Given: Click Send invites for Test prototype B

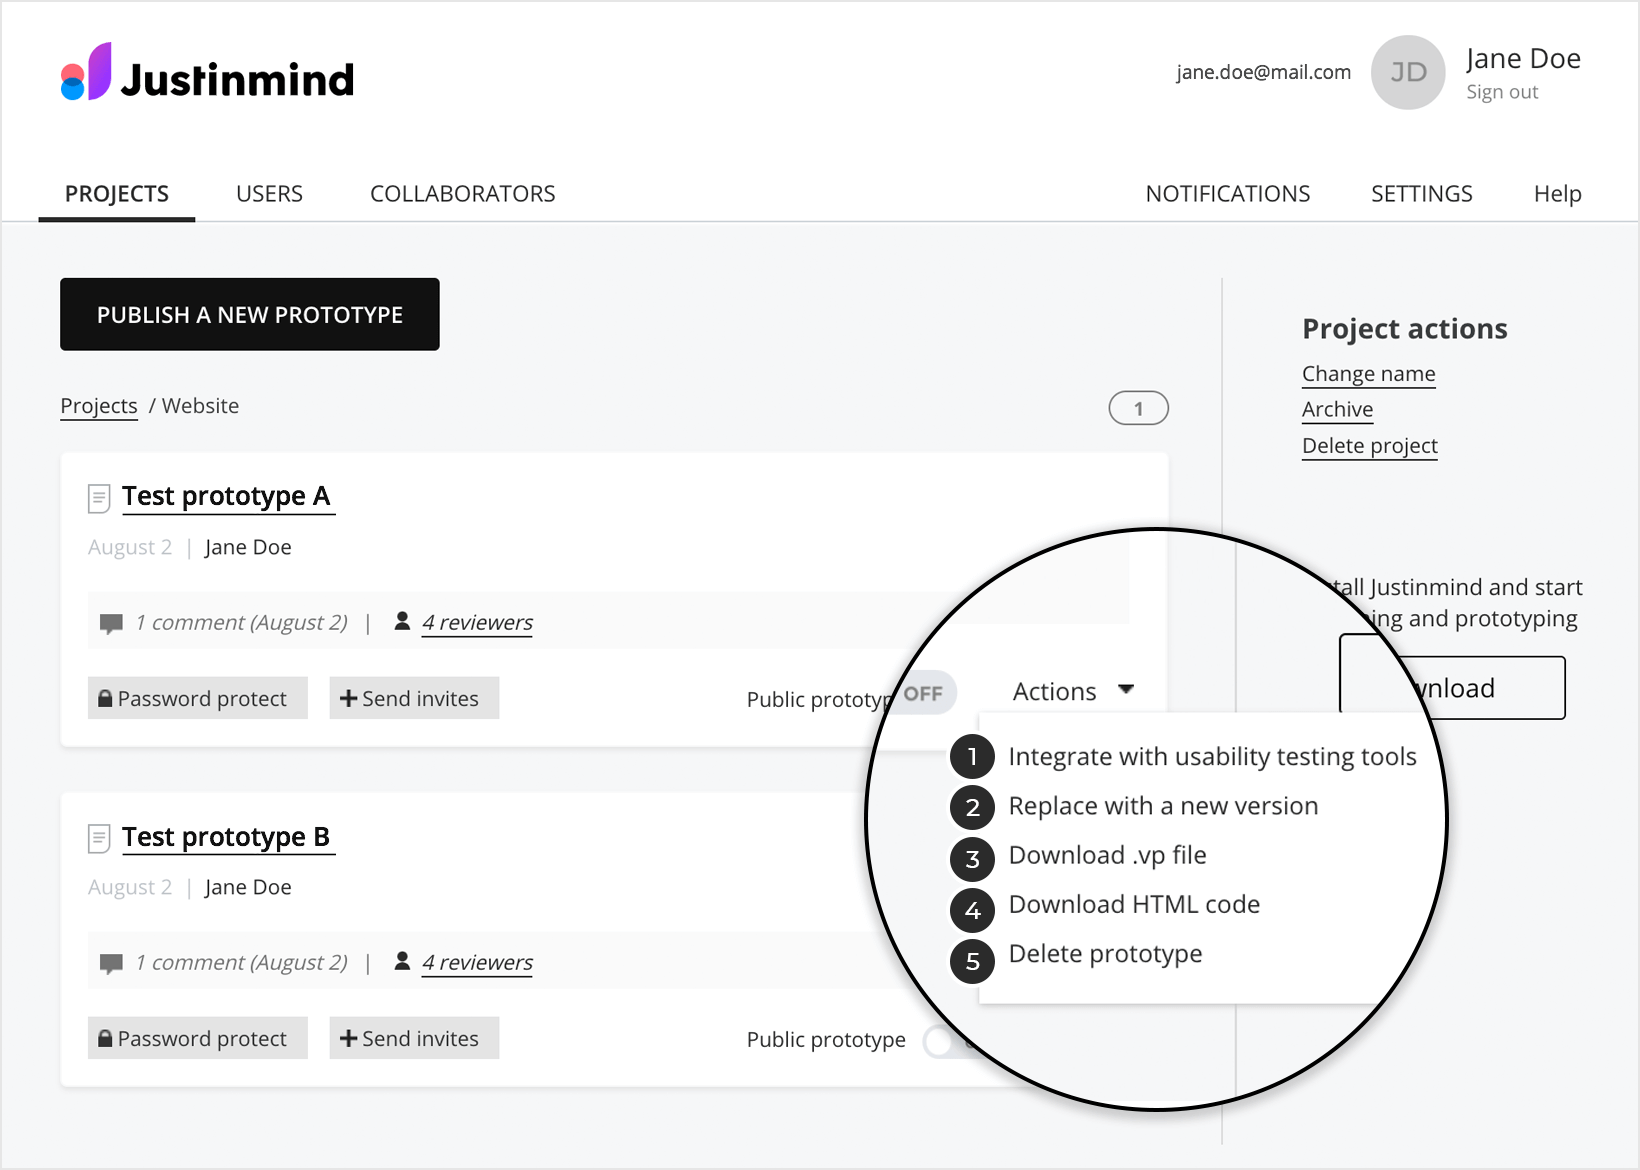Looking at the screenshot, I should coord(414,1038).
